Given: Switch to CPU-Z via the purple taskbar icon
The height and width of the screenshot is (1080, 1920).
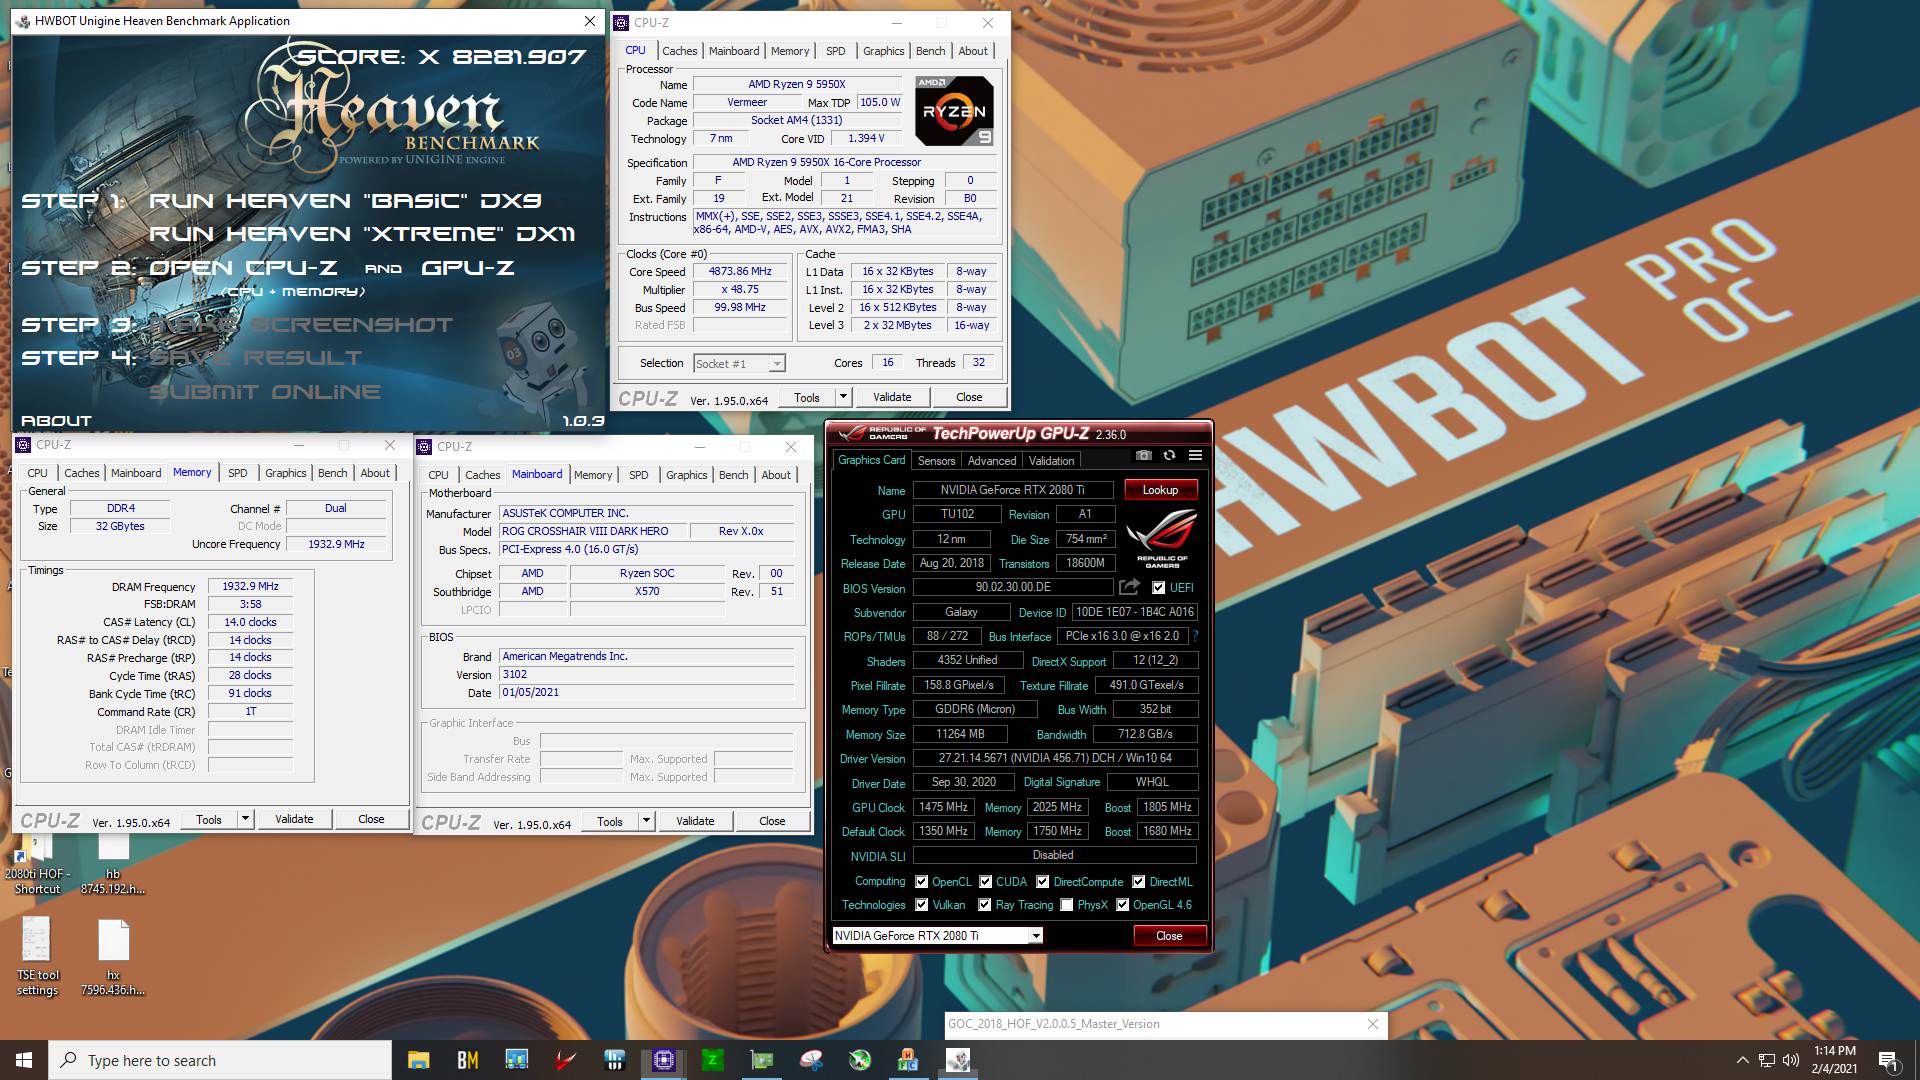Looking at the screenshot, I should click(664, 1060).
